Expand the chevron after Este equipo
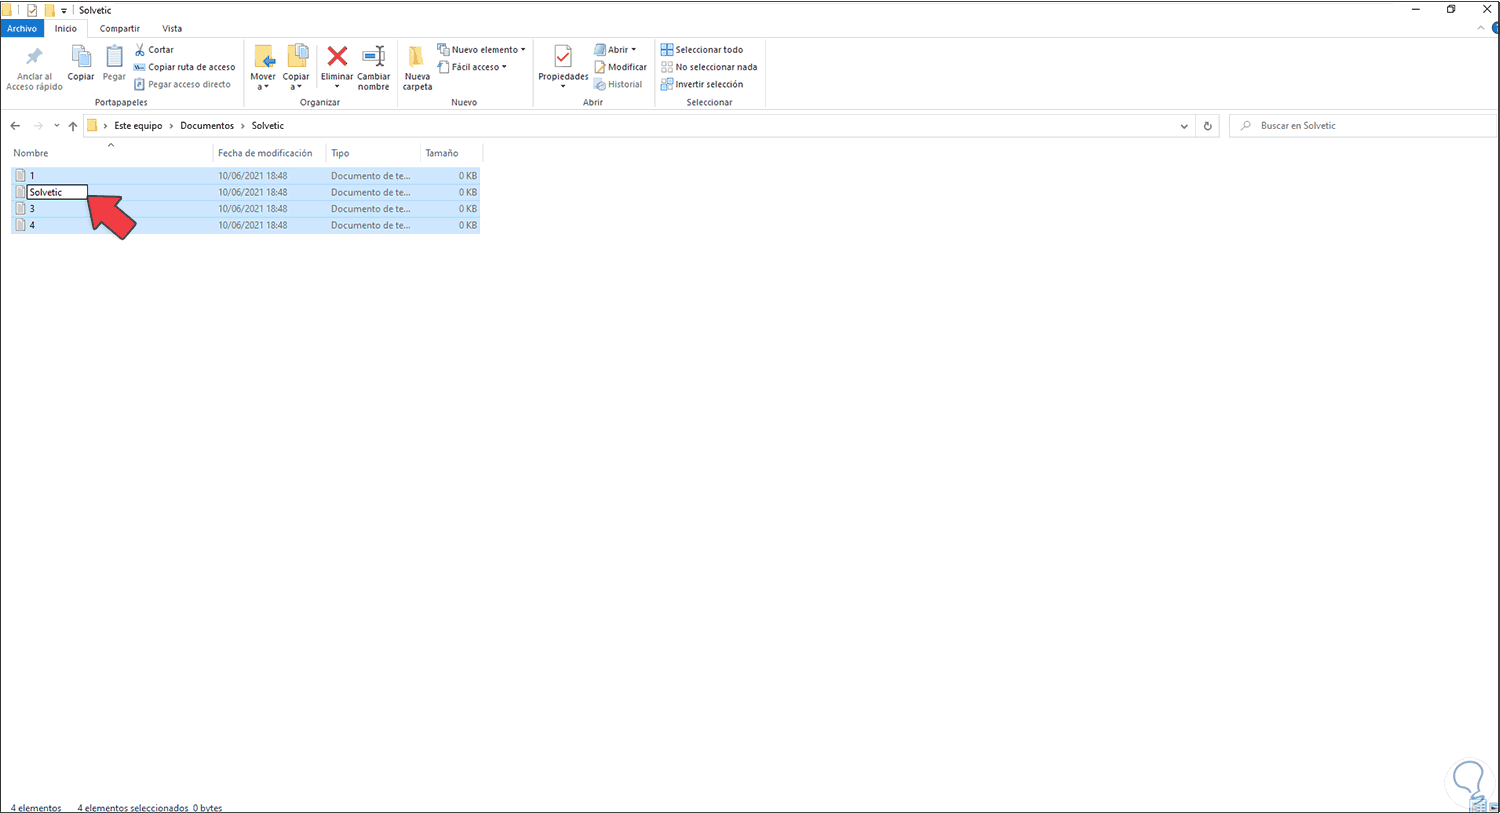Image resolution: width=1500 pixels, height=813 pixels. 171,126
